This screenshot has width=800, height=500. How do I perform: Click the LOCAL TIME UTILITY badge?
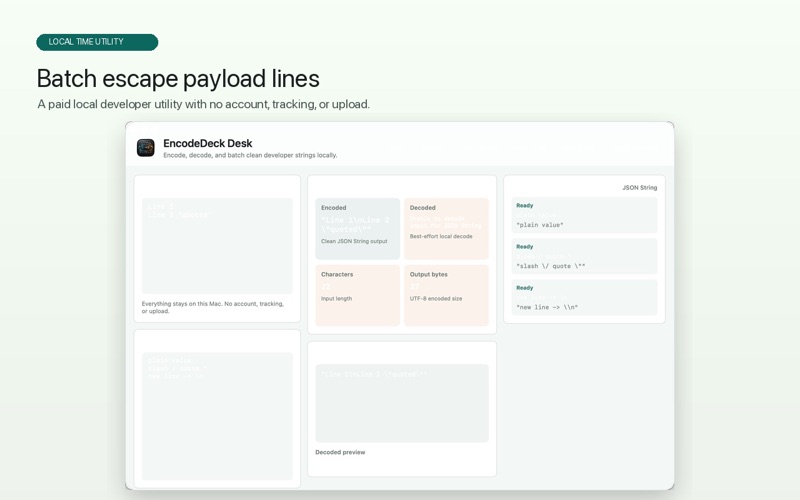point(97,42)
